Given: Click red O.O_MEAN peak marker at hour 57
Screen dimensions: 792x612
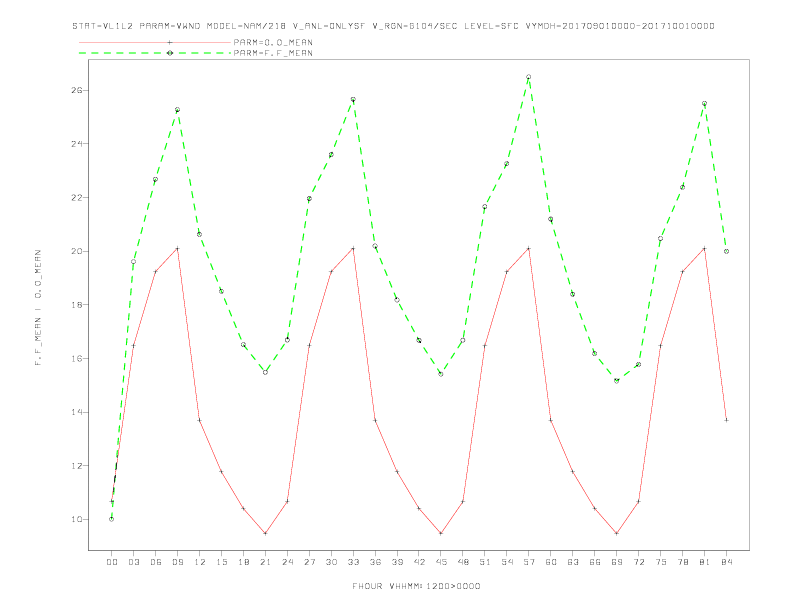Looking at the screenshot, I should coord(529,248).
